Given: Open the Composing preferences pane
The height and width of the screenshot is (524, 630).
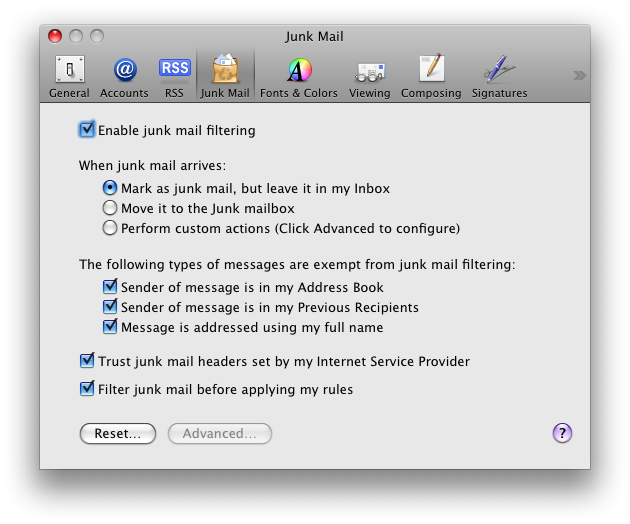Looking at the screenshot, I should pos(431,76).
